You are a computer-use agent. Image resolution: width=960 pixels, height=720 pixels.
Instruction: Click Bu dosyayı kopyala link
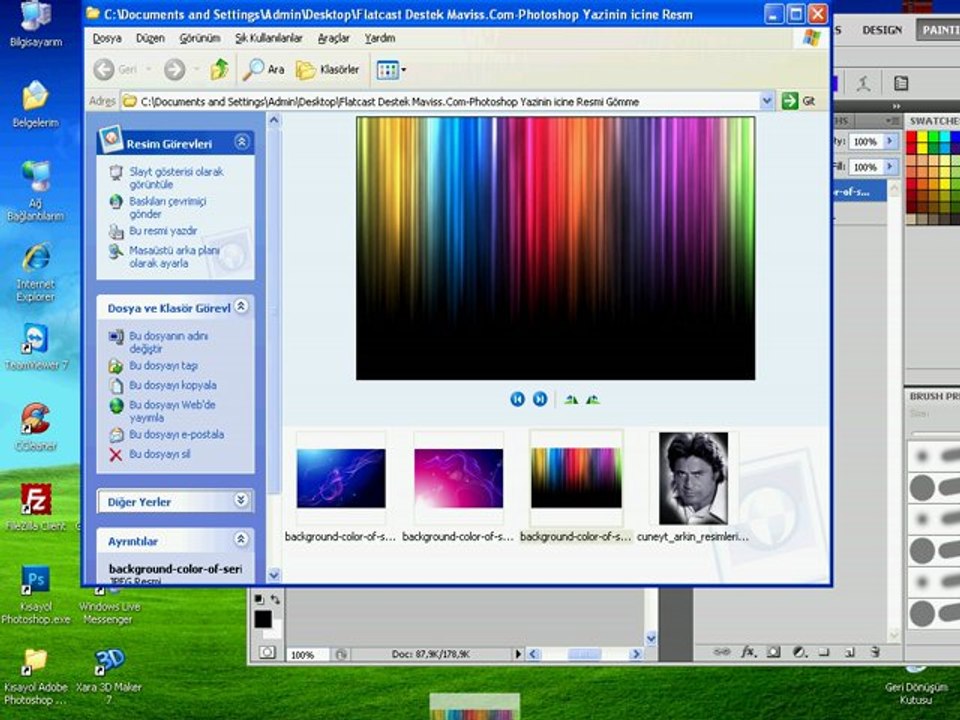click(x=173, y=385)
